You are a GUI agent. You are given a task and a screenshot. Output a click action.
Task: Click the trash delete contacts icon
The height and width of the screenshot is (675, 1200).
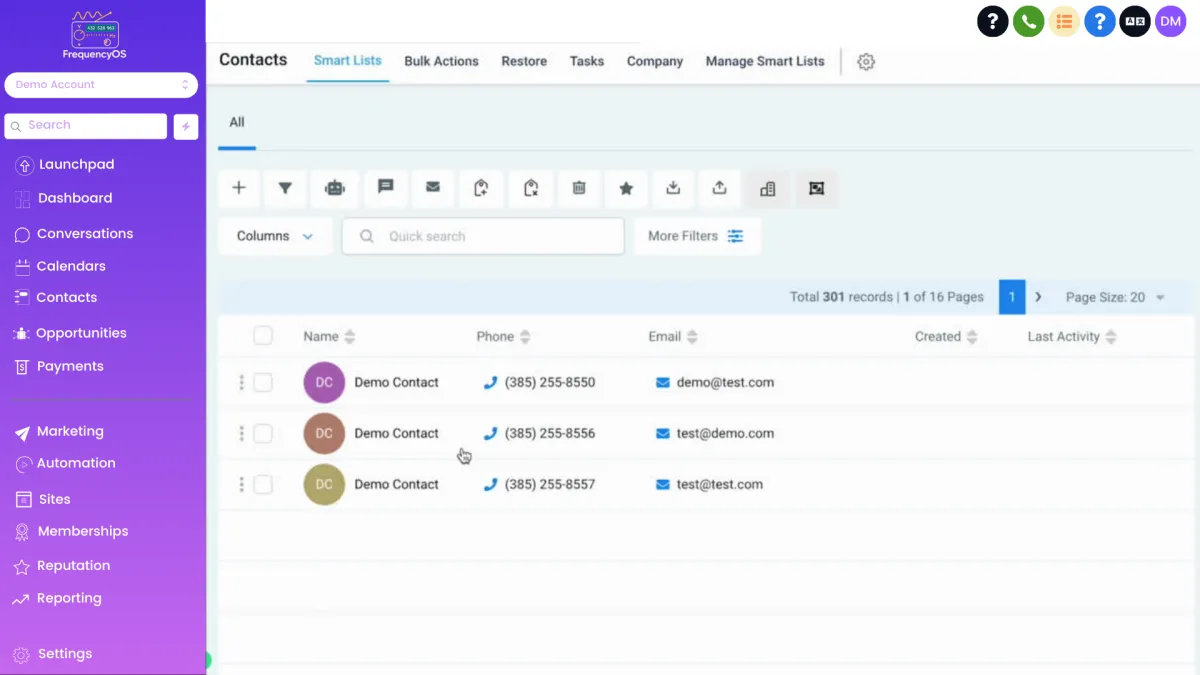point(578,188)
